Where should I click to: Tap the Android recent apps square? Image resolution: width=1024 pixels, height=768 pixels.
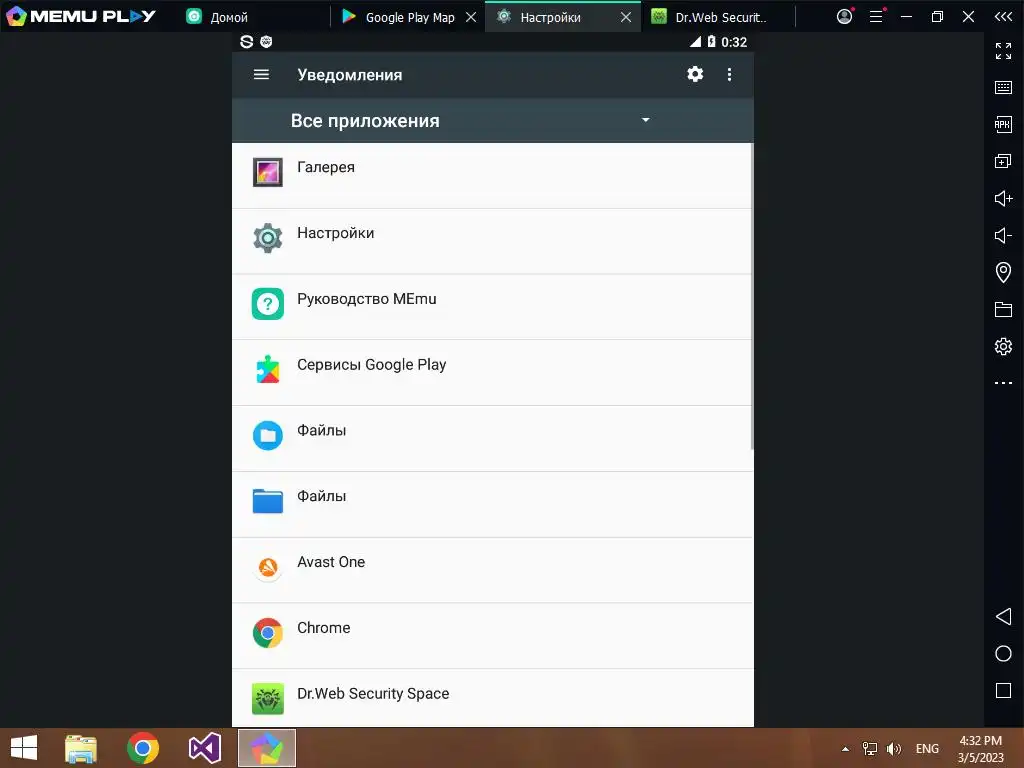[1003, 690]
